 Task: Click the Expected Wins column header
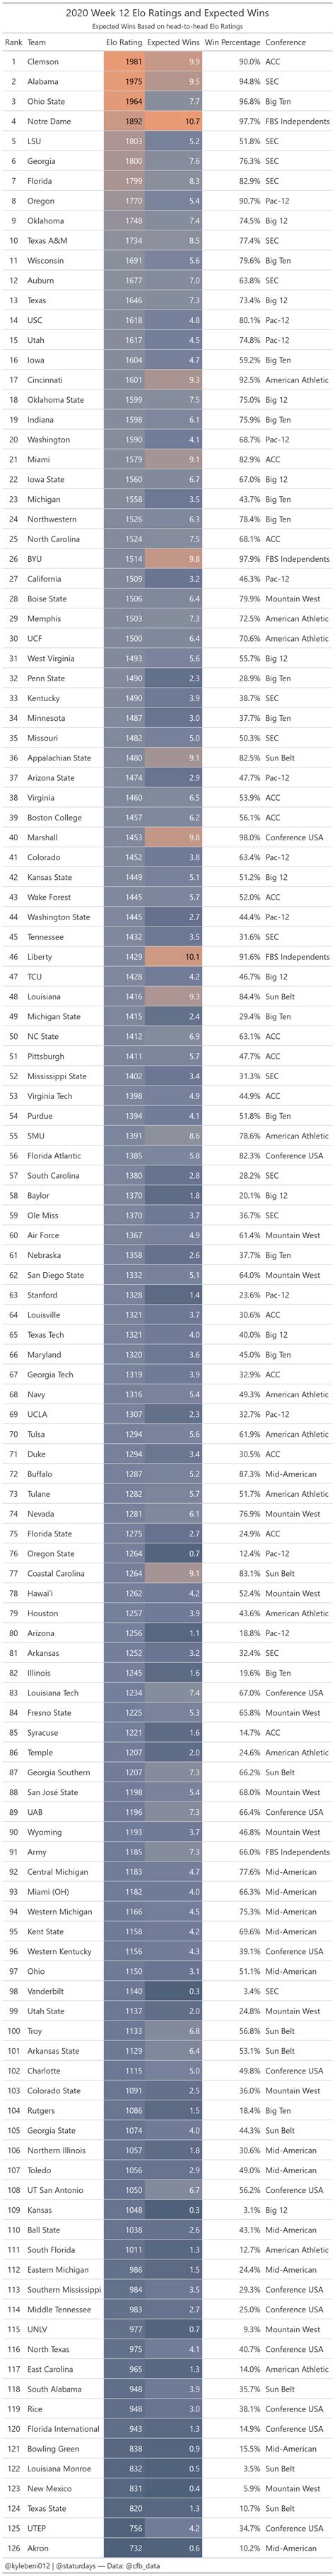point(173,43)
